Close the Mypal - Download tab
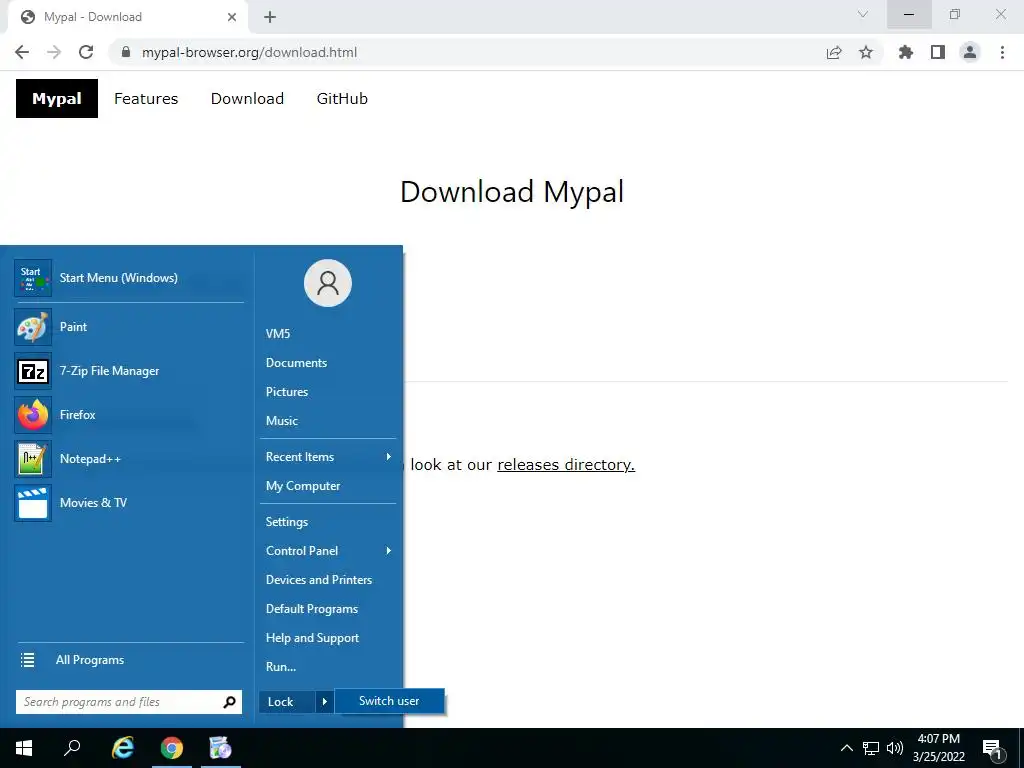 point(232,17)
